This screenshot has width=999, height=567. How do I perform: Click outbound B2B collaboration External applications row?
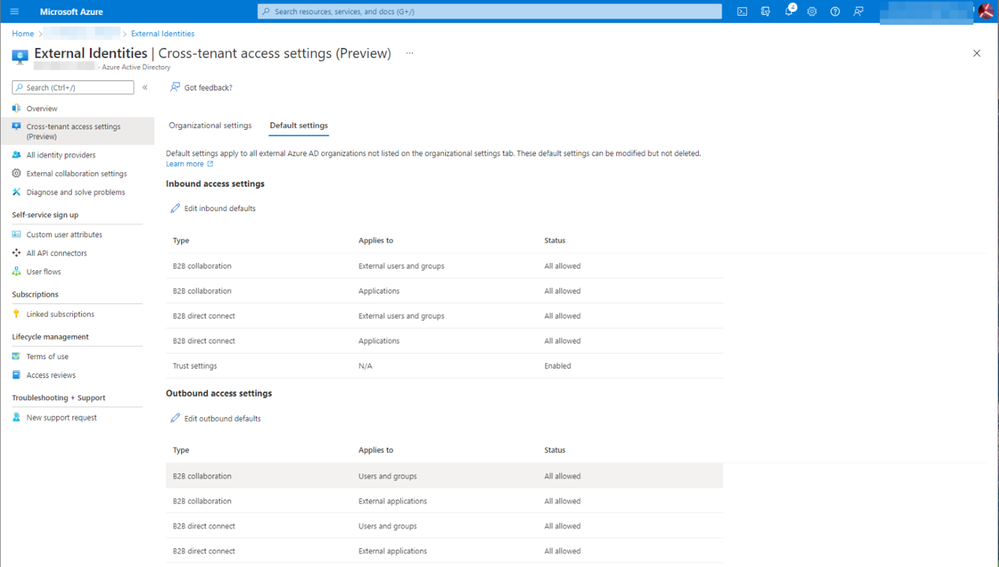444,501
